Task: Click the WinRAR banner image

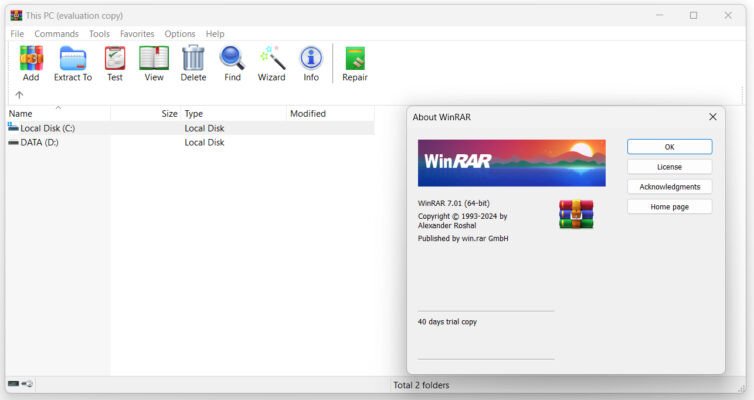Action: click(x=512, y=163)
